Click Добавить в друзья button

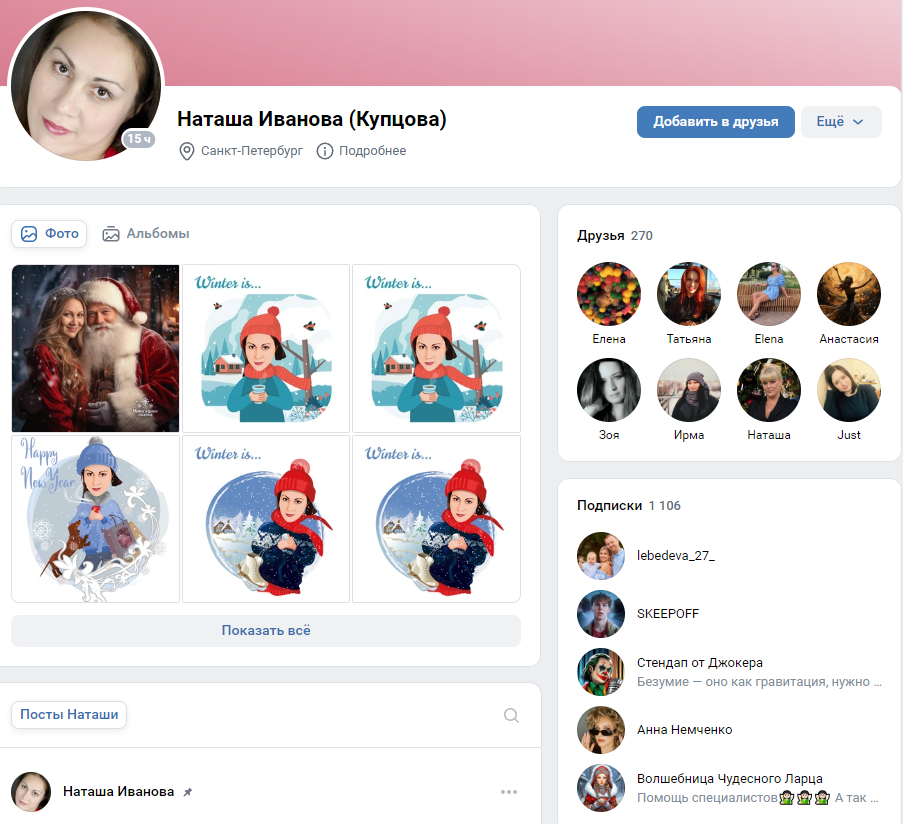(x=716, y=121)
